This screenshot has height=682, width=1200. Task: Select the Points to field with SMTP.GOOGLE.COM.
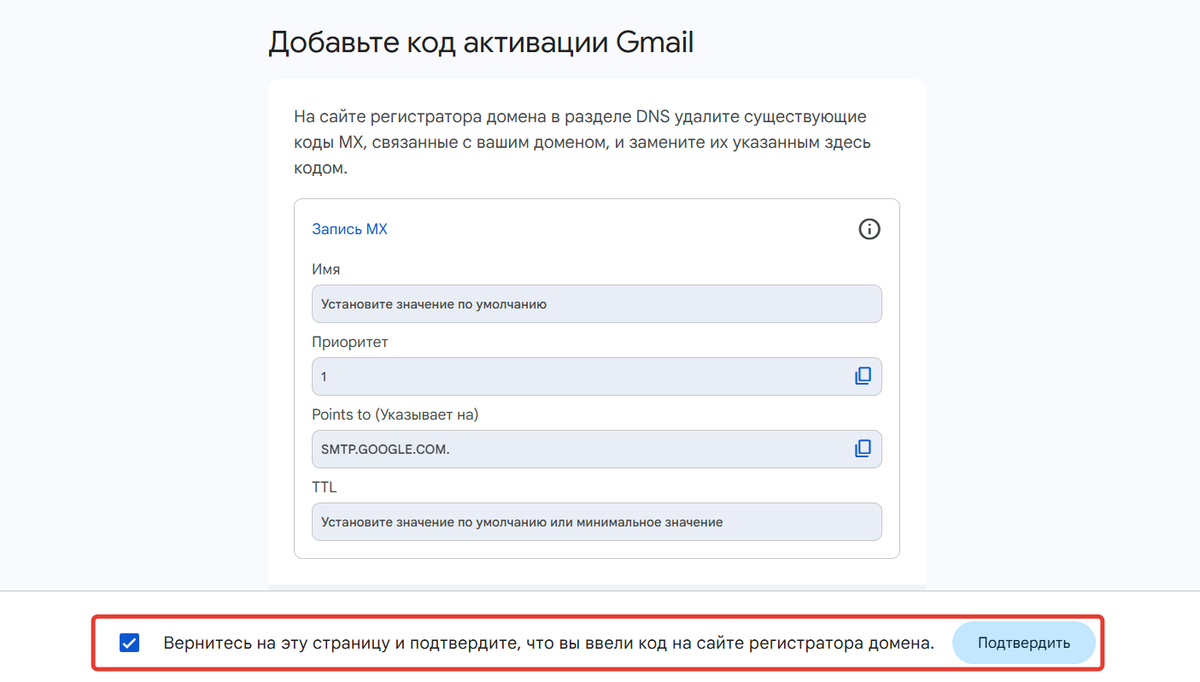(x=597, y=449)
